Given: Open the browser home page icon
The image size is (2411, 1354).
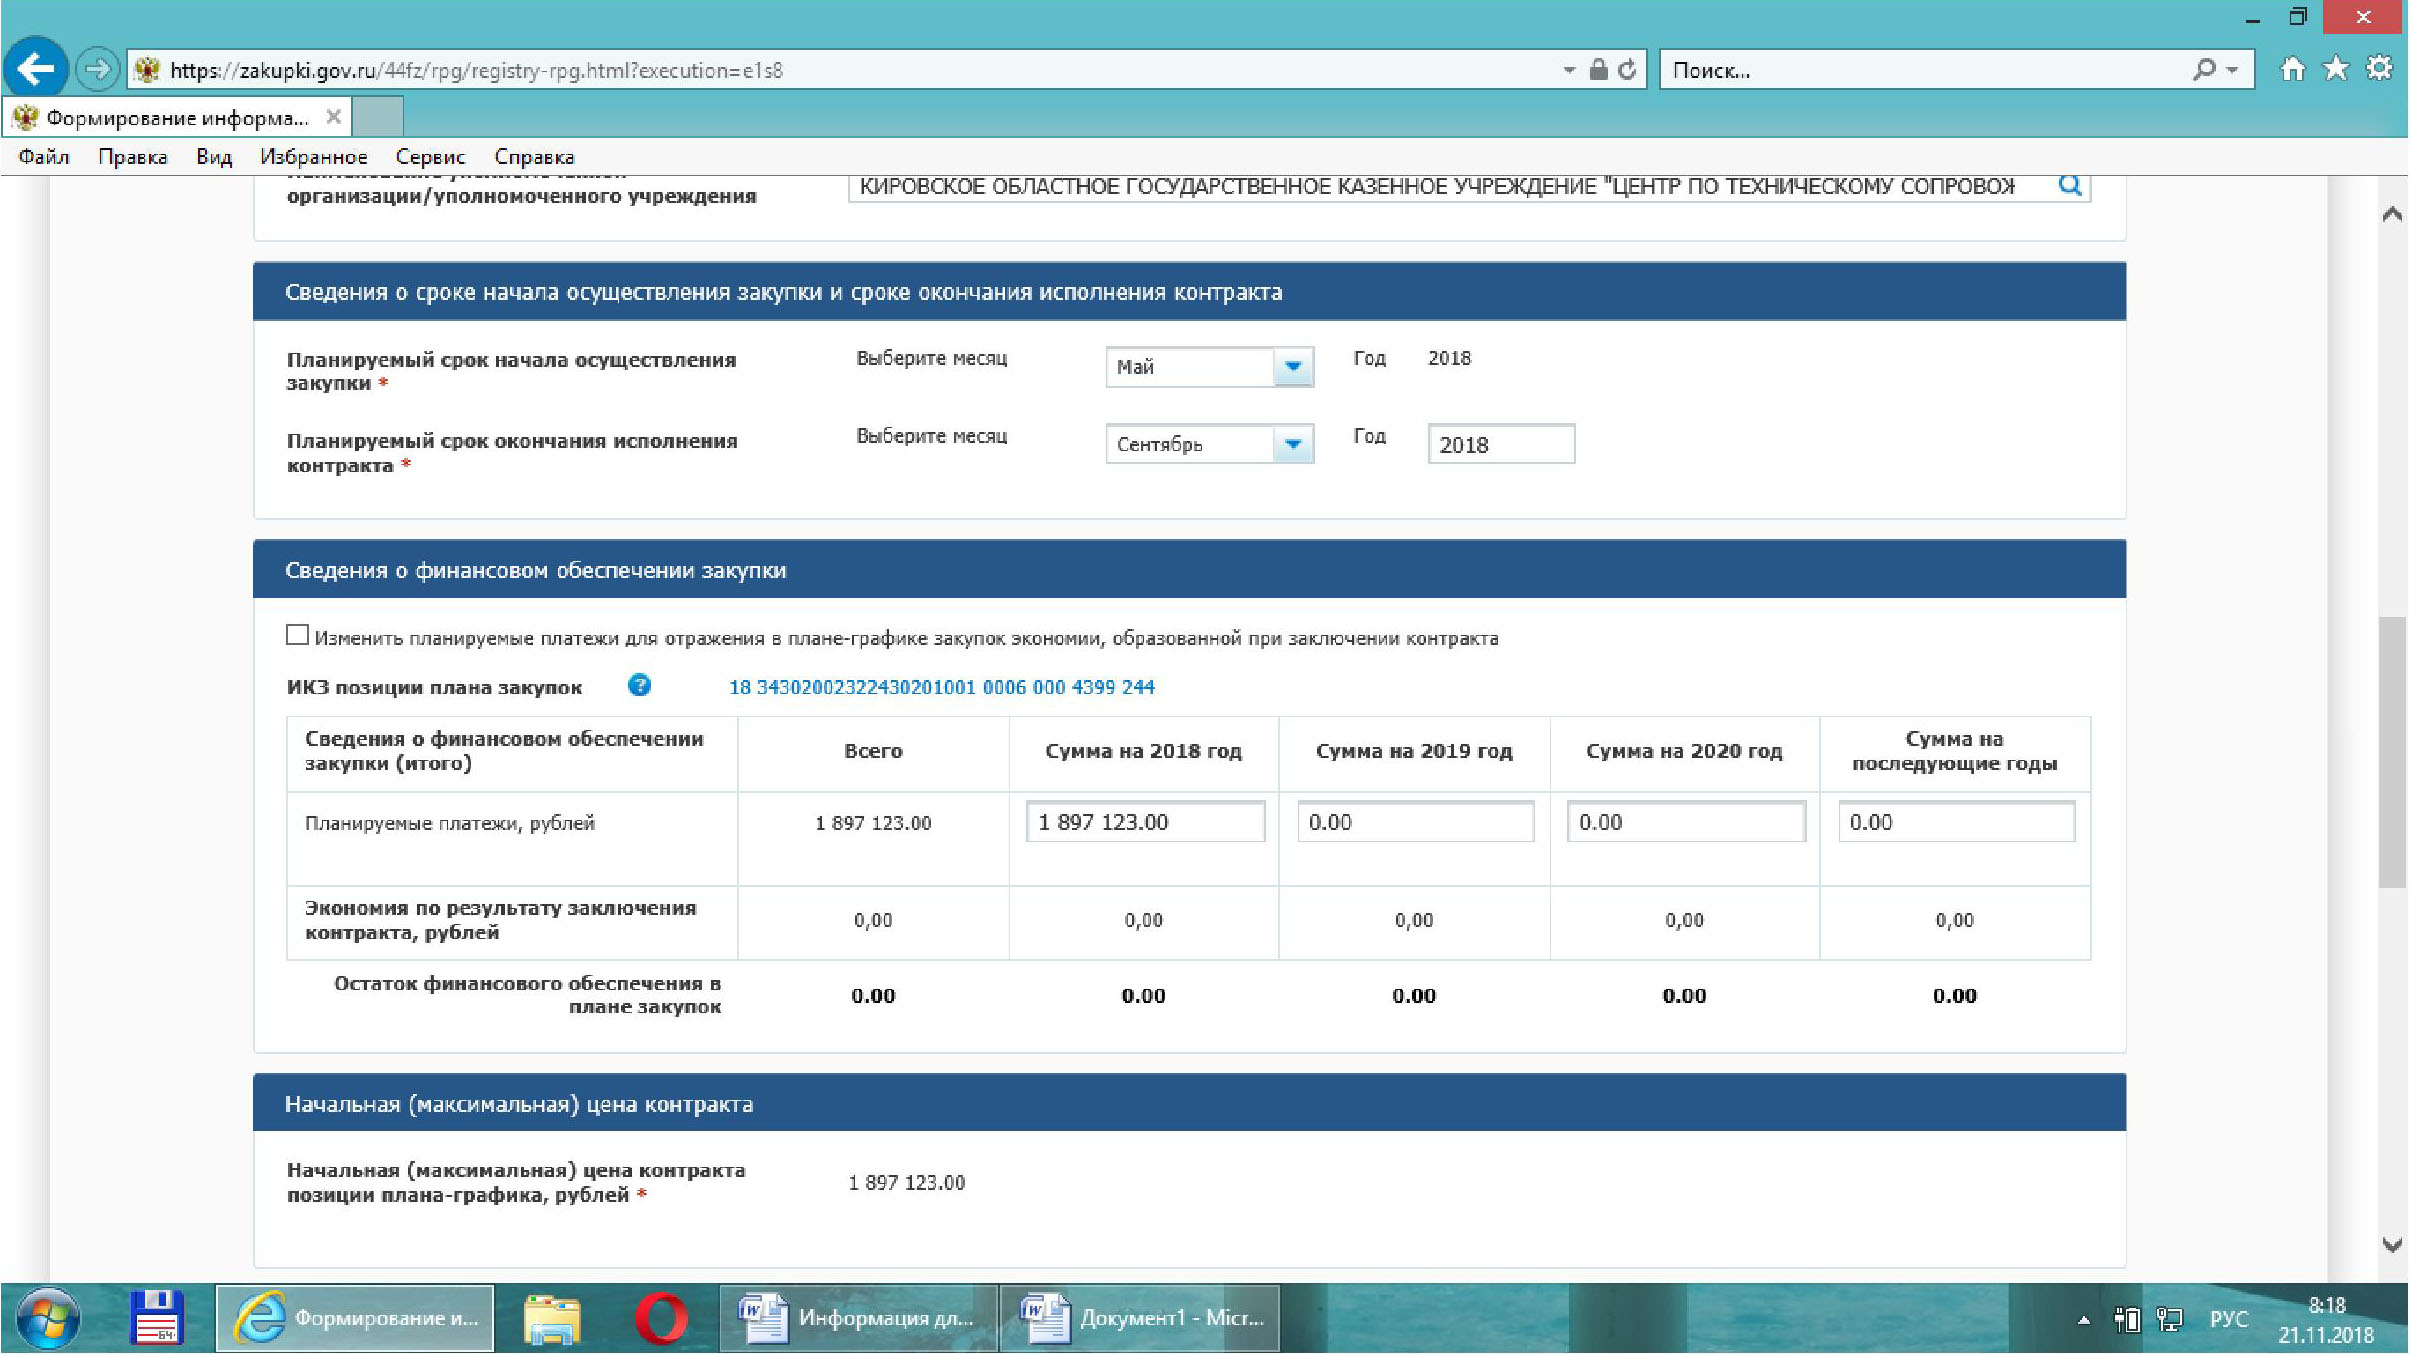Looking at the screenshot, I should coord(2292,69).
